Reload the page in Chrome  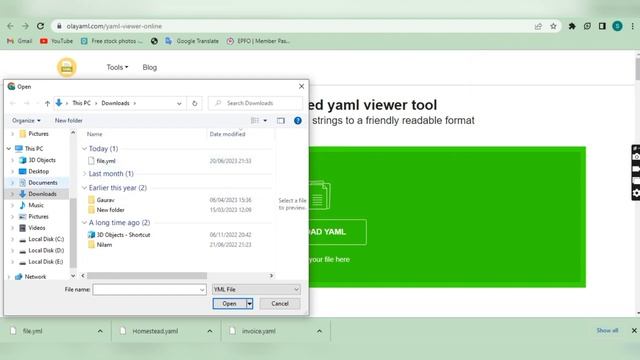[40, 26]
